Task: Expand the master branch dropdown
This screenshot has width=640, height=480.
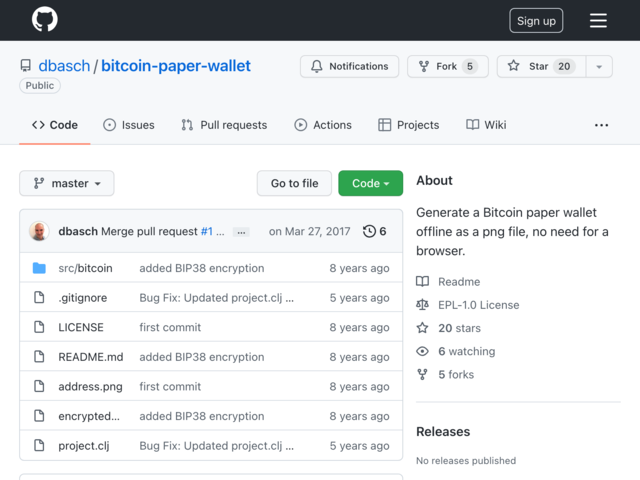Action: coord(67,183)
